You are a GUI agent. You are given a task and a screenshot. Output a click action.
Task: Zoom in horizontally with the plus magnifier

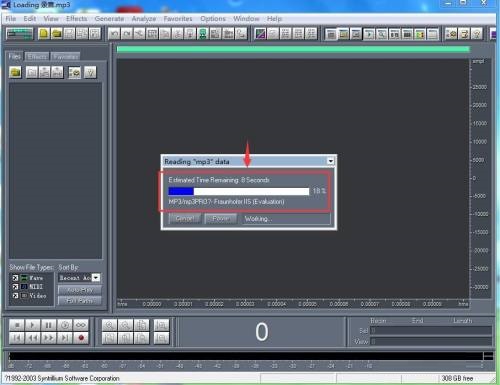(109, 325)
